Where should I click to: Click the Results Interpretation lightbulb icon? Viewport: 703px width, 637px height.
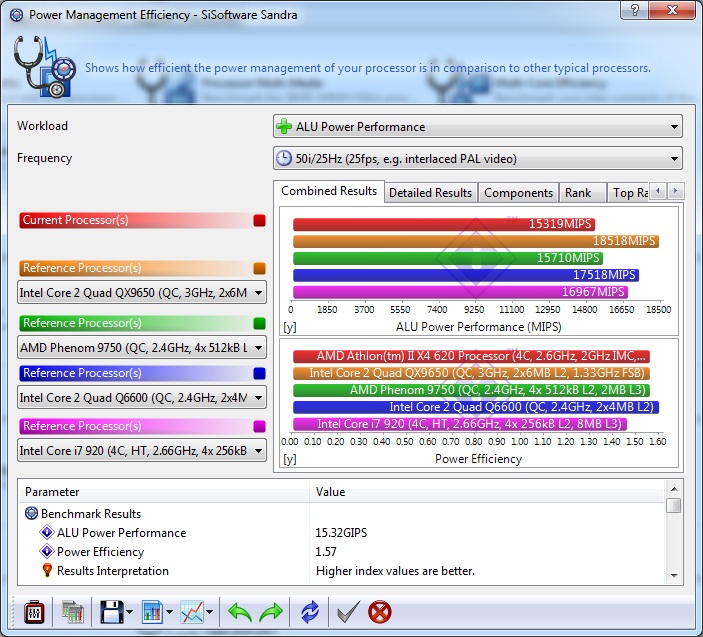(x=47, y=570)
